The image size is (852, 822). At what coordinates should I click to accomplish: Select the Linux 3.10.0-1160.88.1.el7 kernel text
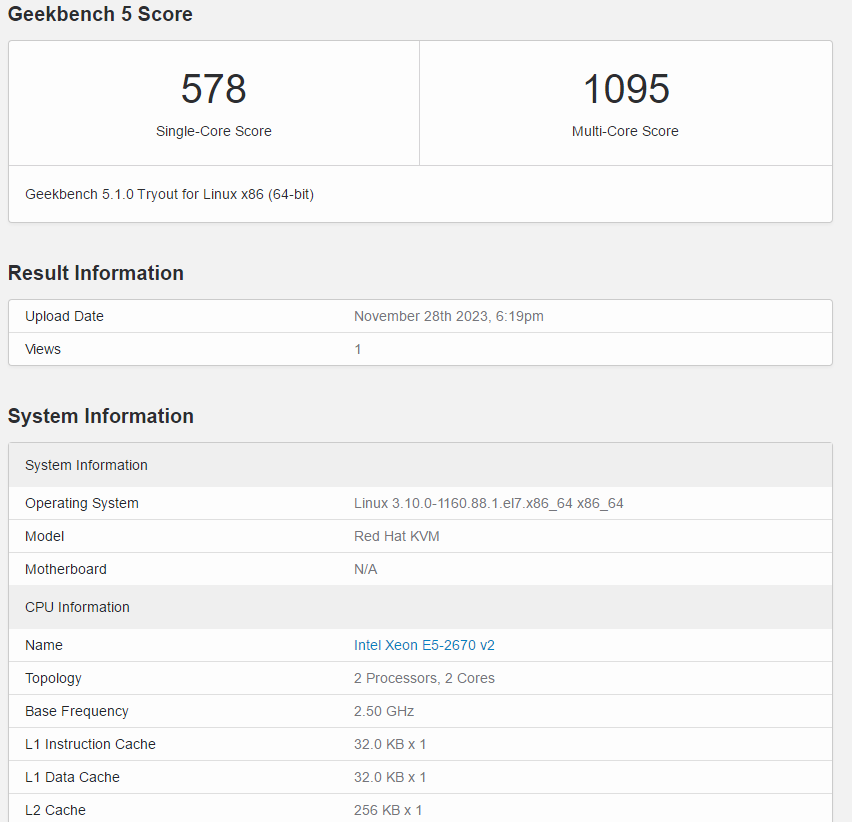pos(488,503)
